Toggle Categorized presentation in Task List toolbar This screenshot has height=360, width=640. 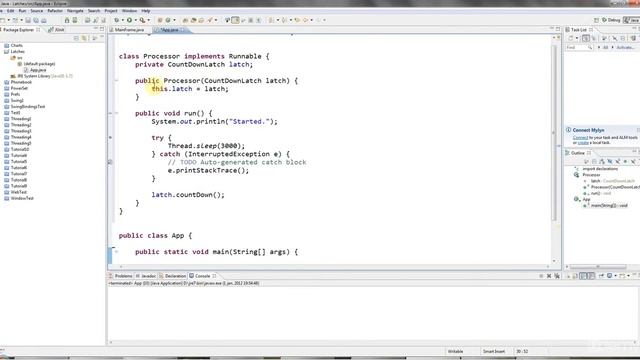(586, 38)
